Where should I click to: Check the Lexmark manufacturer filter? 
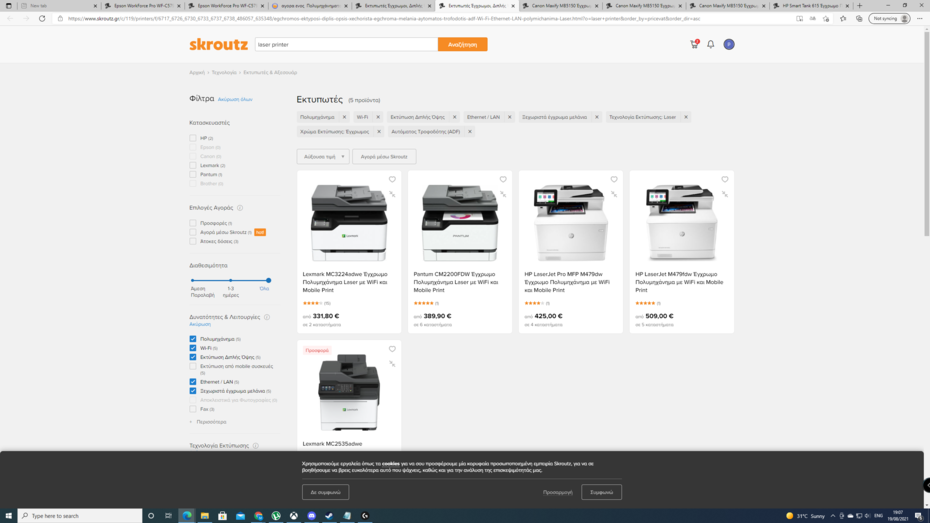click(193, 165)
